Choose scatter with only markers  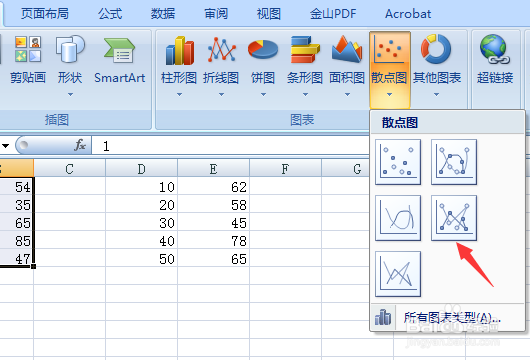tap(398, 162)
